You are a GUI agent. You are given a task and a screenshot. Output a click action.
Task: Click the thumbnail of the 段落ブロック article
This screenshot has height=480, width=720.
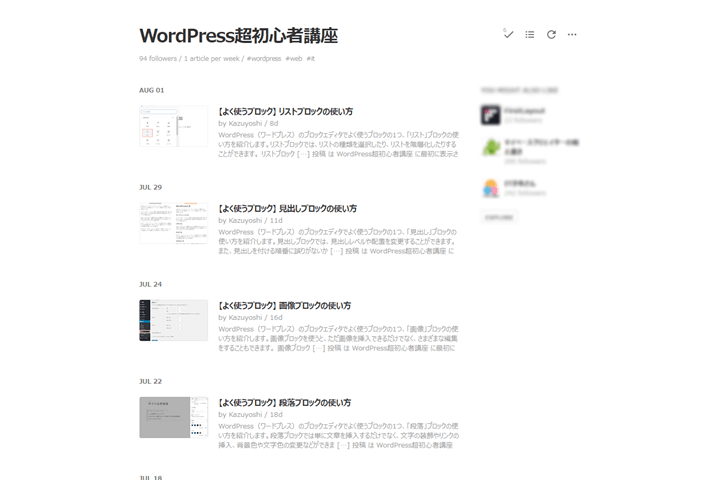(174, 418)
